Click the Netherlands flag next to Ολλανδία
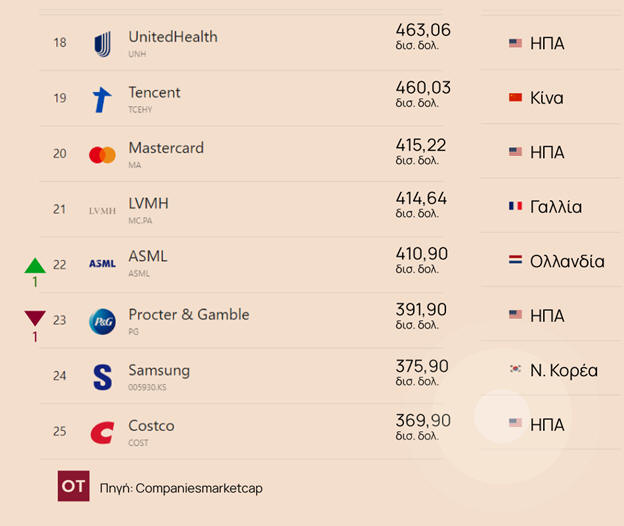The height and width of the screenshot is (526, 624). [x=516, y=261]
